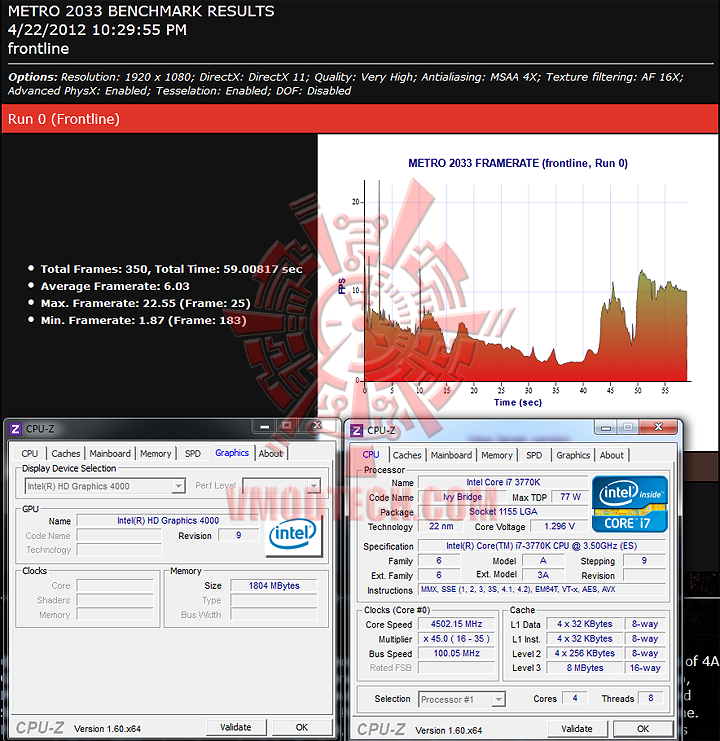The width and height of the screenshot is (720, 741).
Task: Switch to Mainboard tab in left CPU-Z window
Action: click(110, 454)
